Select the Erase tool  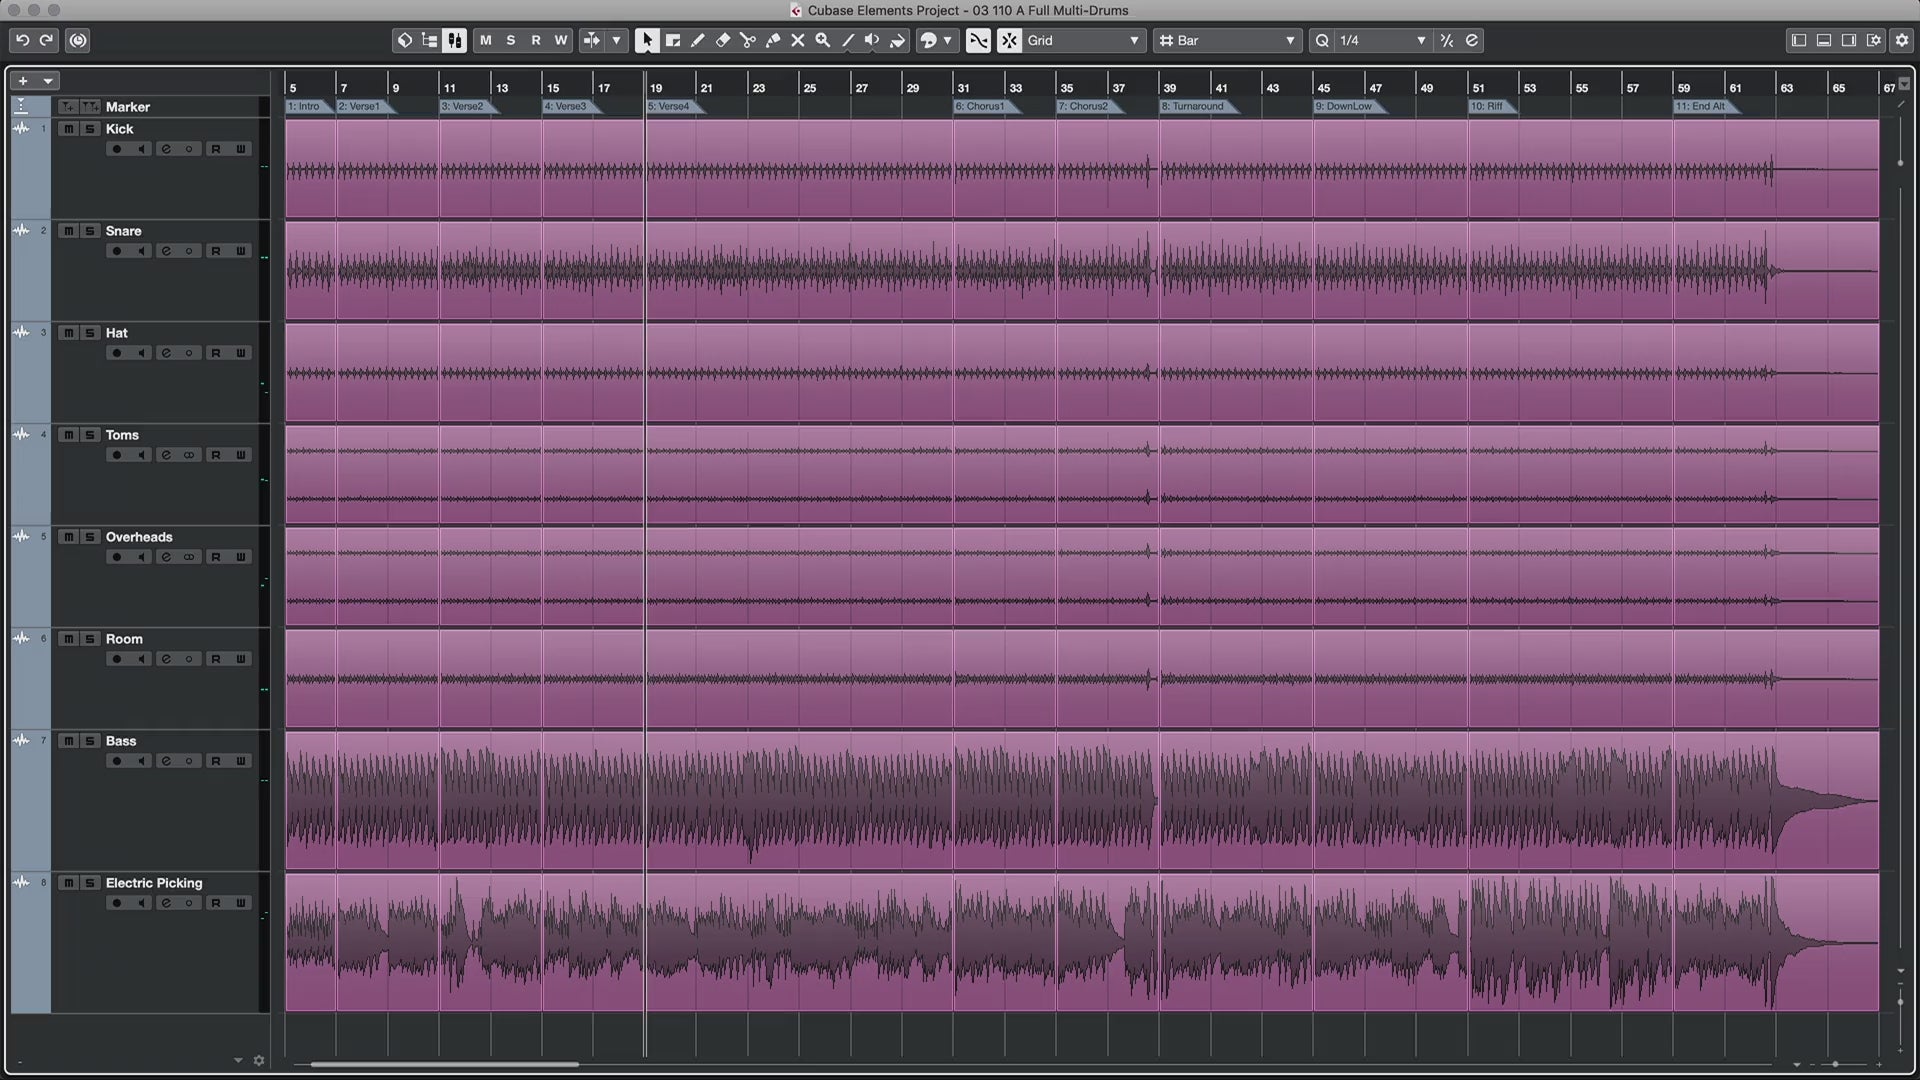(723, 40)
